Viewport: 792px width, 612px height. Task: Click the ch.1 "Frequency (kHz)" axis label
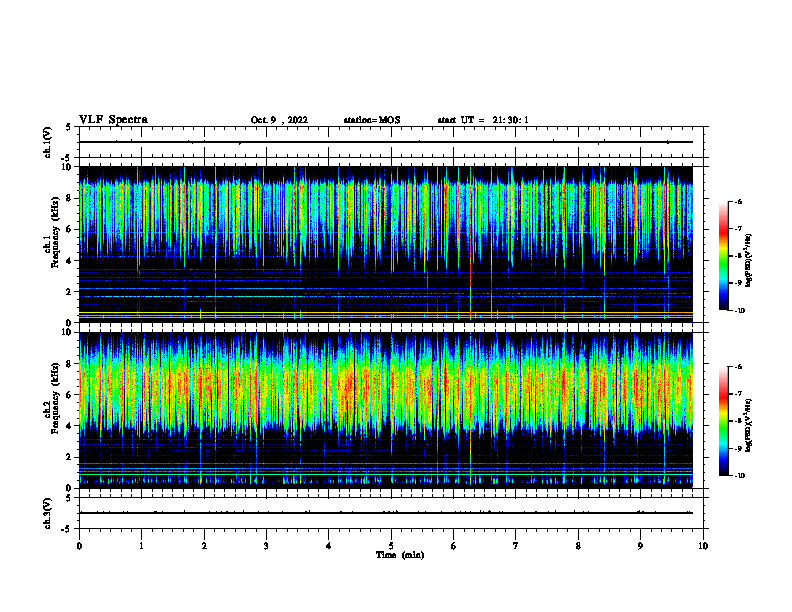tap(55, 232)
